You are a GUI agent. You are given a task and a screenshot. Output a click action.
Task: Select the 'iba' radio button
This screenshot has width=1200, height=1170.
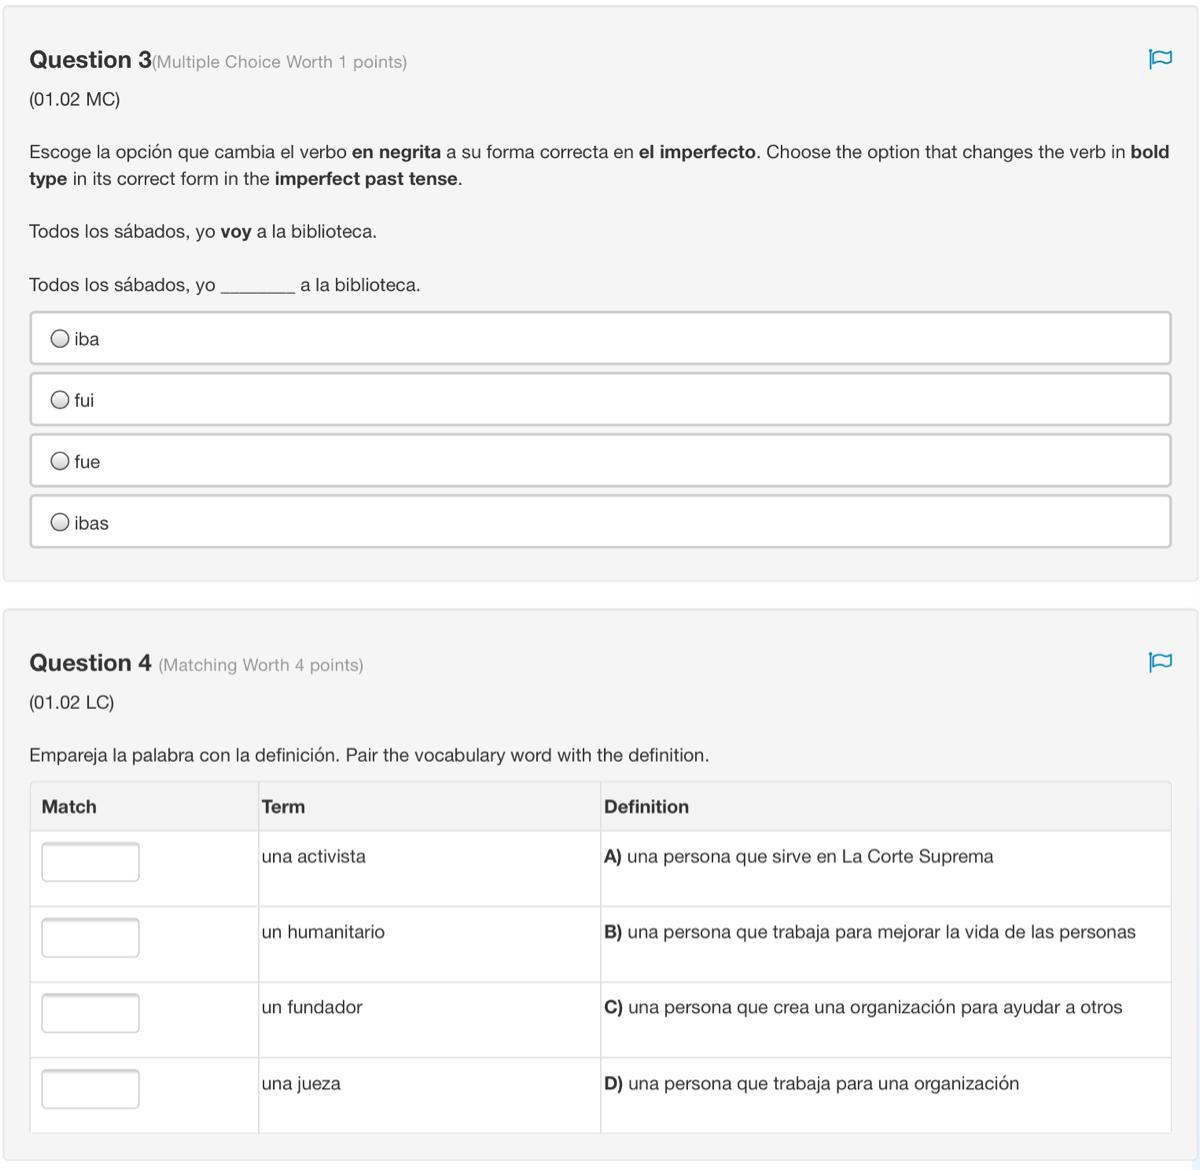point(60,339)
